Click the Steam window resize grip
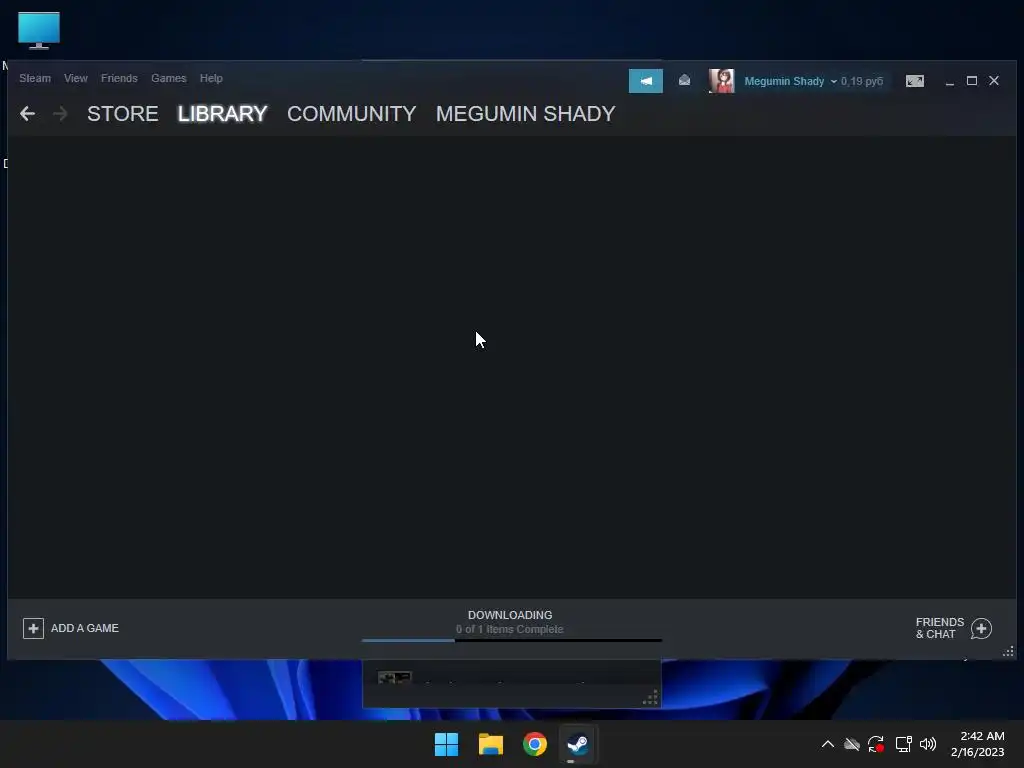The width and height of the screenshot is (1024, 768). coord(1008,651)
